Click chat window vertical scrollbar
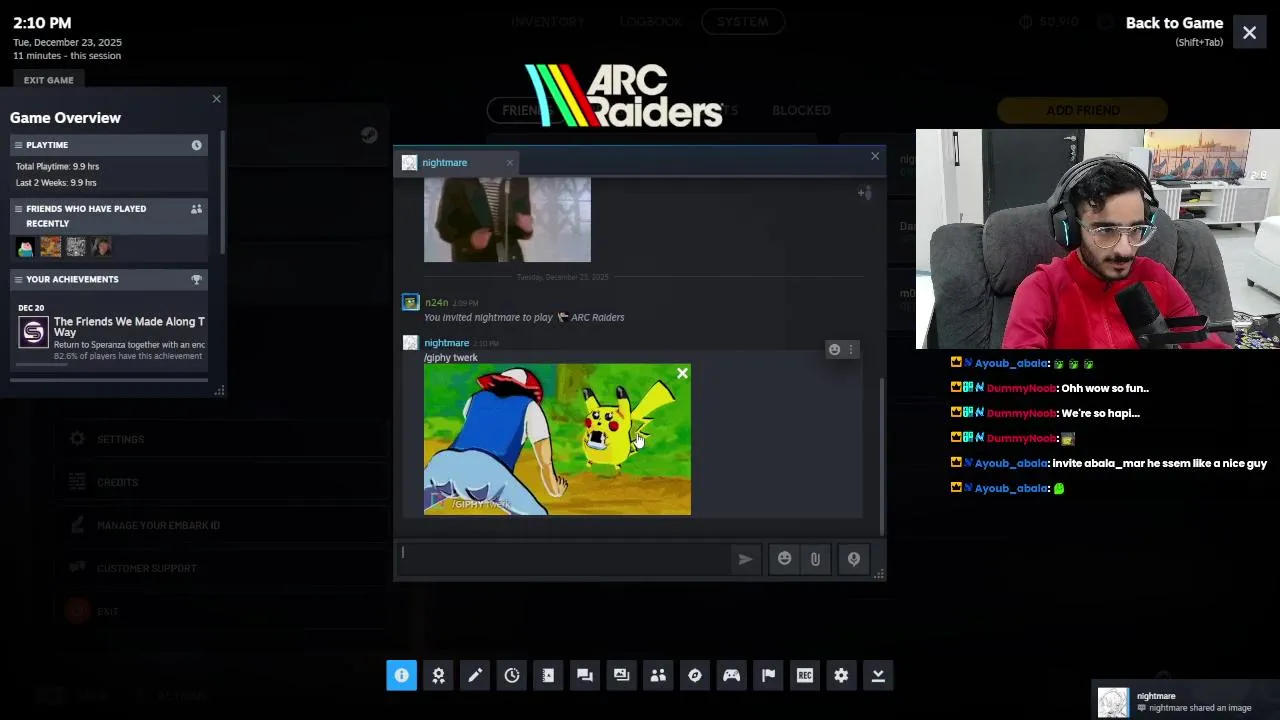Image resolution: width=1280 pixels, height=720 pixels. tap(882, 455)
